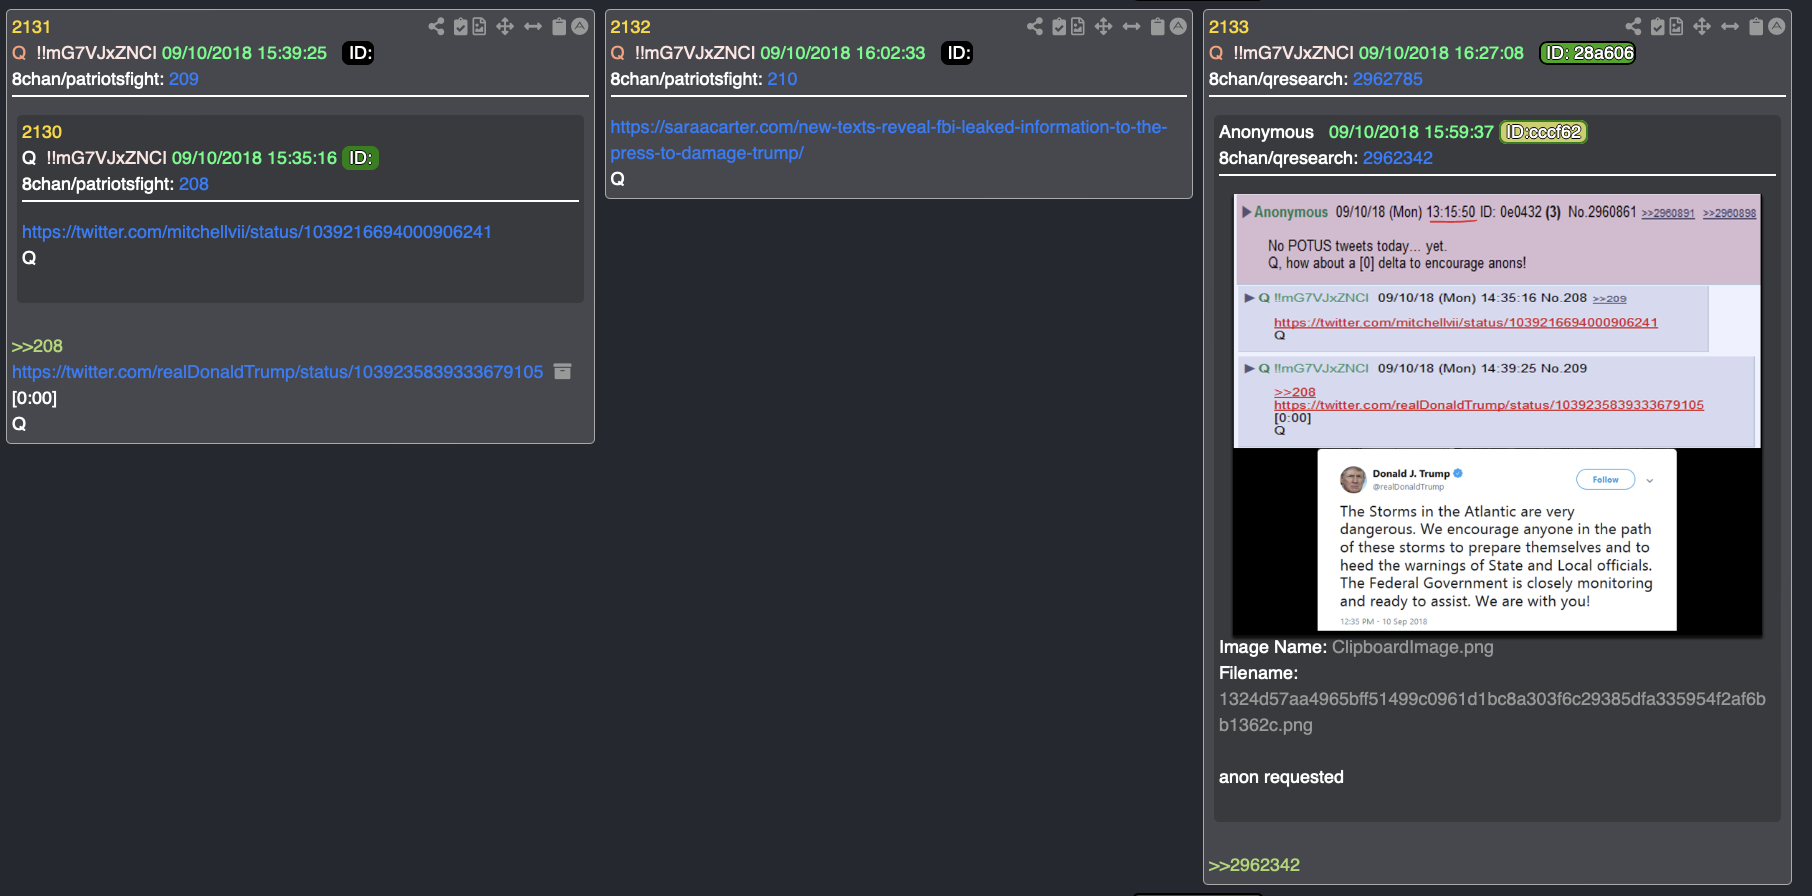Open mitchellvii twitter status link
1812x896 pixels.
pos(257,232)
